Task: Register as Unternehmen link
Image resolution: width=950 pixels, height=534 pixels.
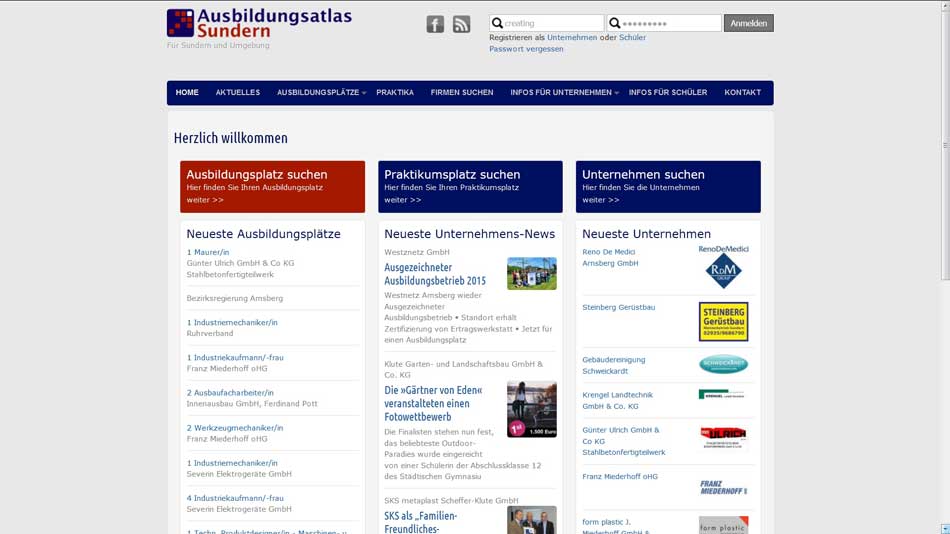Action: point(572,37)
